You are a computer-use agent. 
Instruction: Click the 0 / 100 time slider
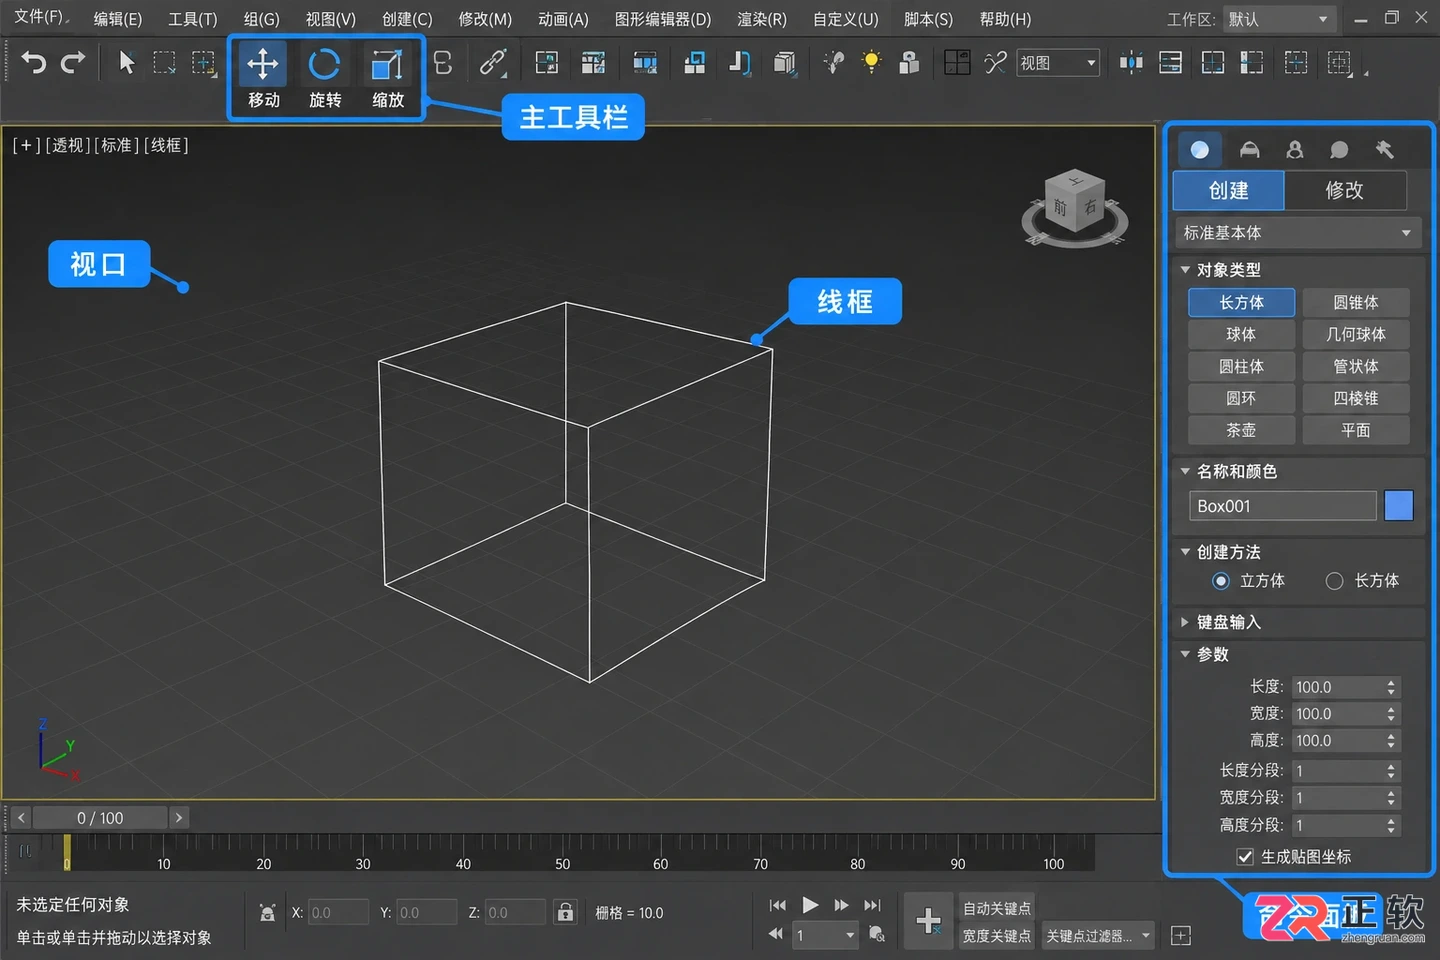[100, 818]
